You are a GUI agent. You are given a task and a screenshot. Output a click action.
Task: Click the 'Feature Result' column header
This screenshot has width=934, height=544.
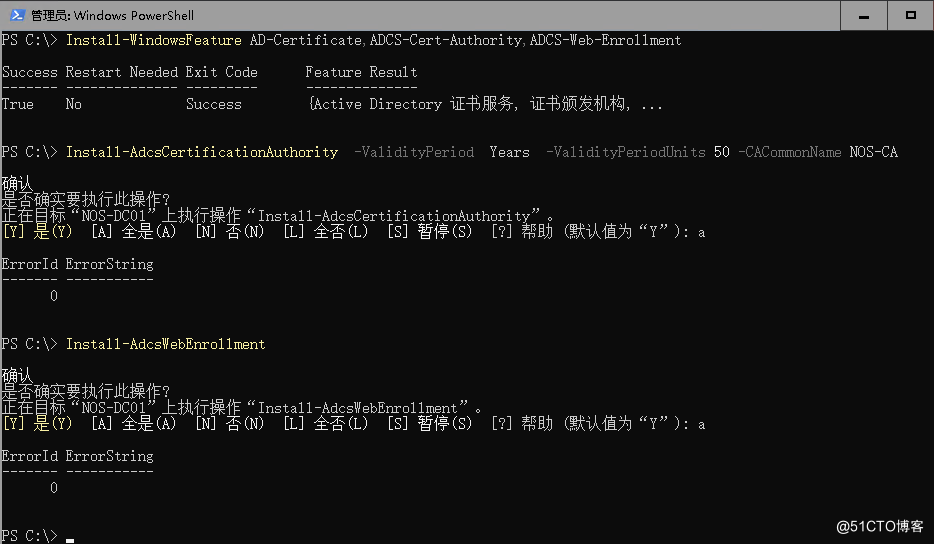(361, 72)
